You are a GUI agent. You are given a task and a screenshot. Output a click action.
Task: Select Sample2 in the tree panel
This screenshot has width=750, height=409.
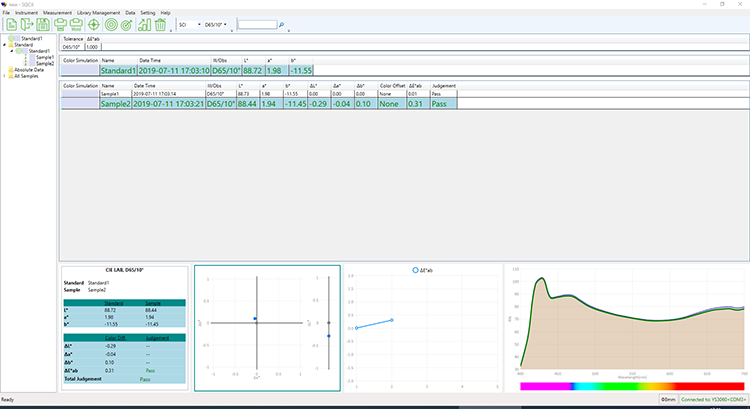pos(44,63)
